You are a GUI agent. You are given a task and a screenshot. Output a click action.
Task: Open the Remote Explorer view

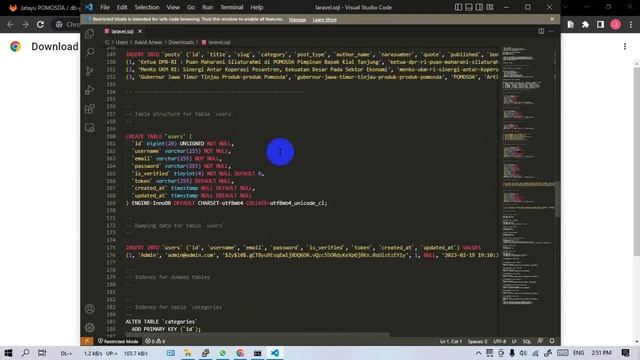click(90, 128)
